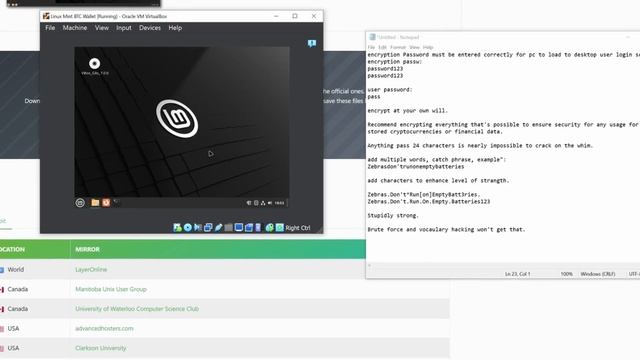This screenshot has width=640, height=360.
Task: Launch Firefox from the Mint panel
Action: pyautogui.click(x=106, y=202)
